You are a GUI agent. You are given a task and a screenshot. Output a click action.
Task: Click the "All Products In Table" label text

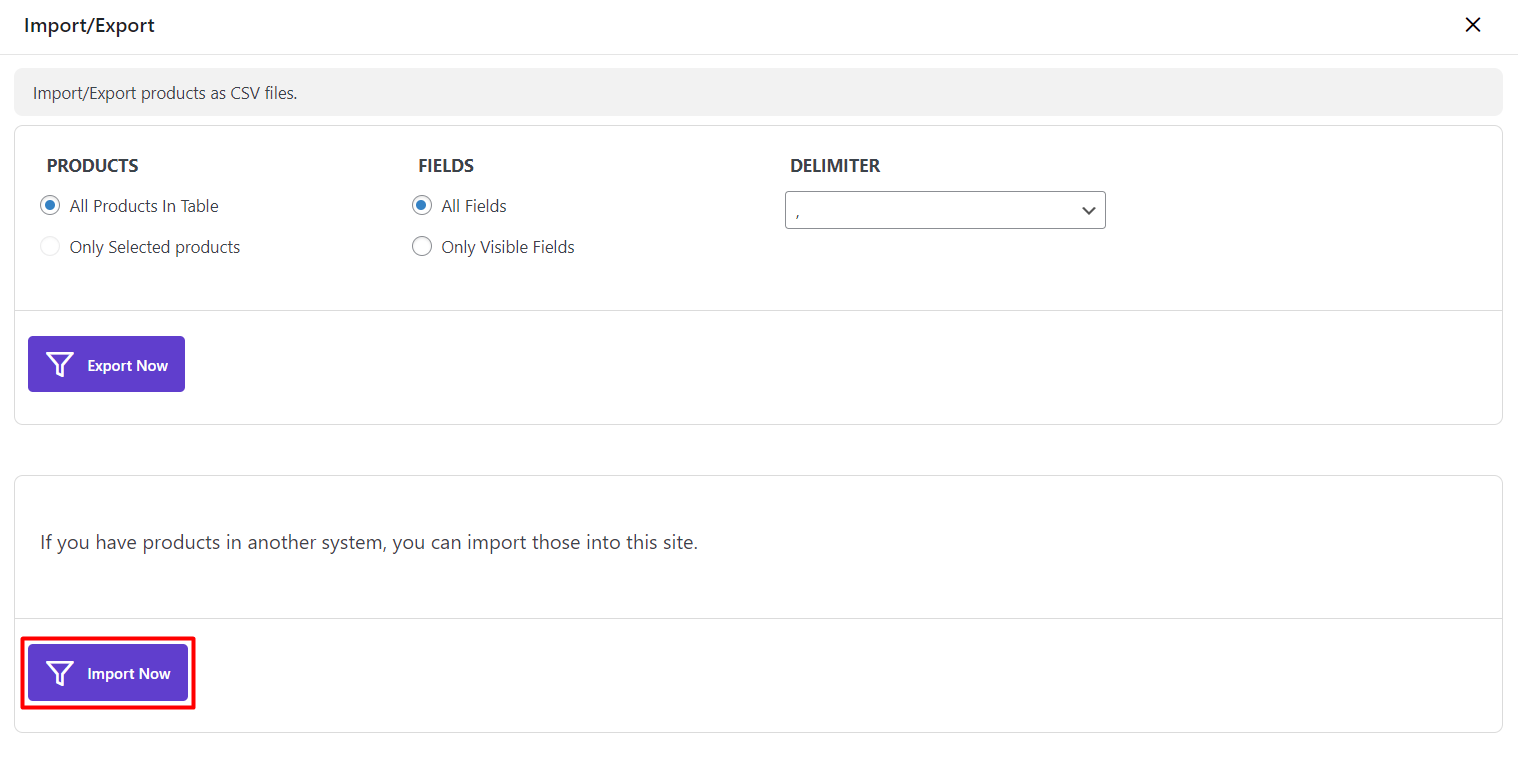tap(144, 206)
